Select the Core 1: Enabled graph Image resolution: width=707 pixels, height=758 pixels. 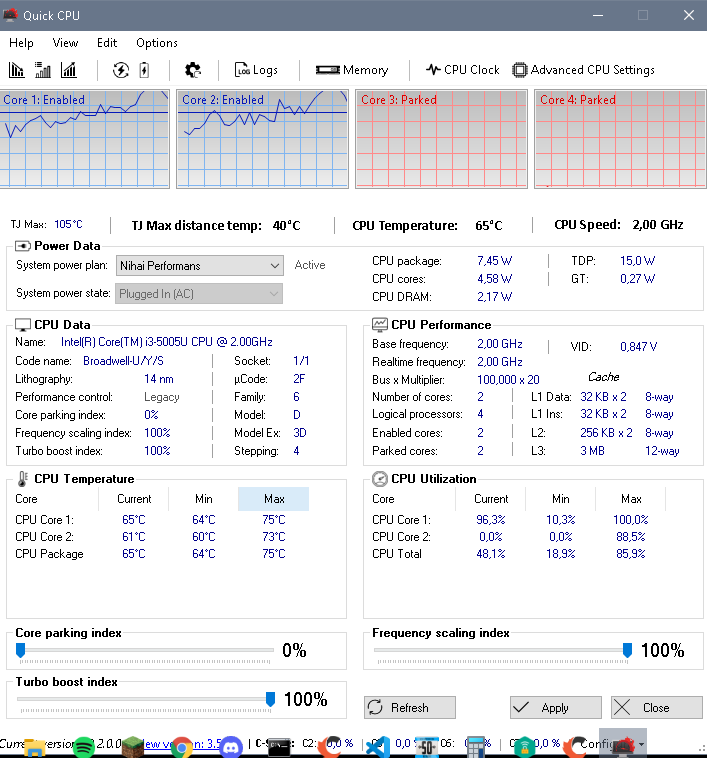tap(85, 139)
